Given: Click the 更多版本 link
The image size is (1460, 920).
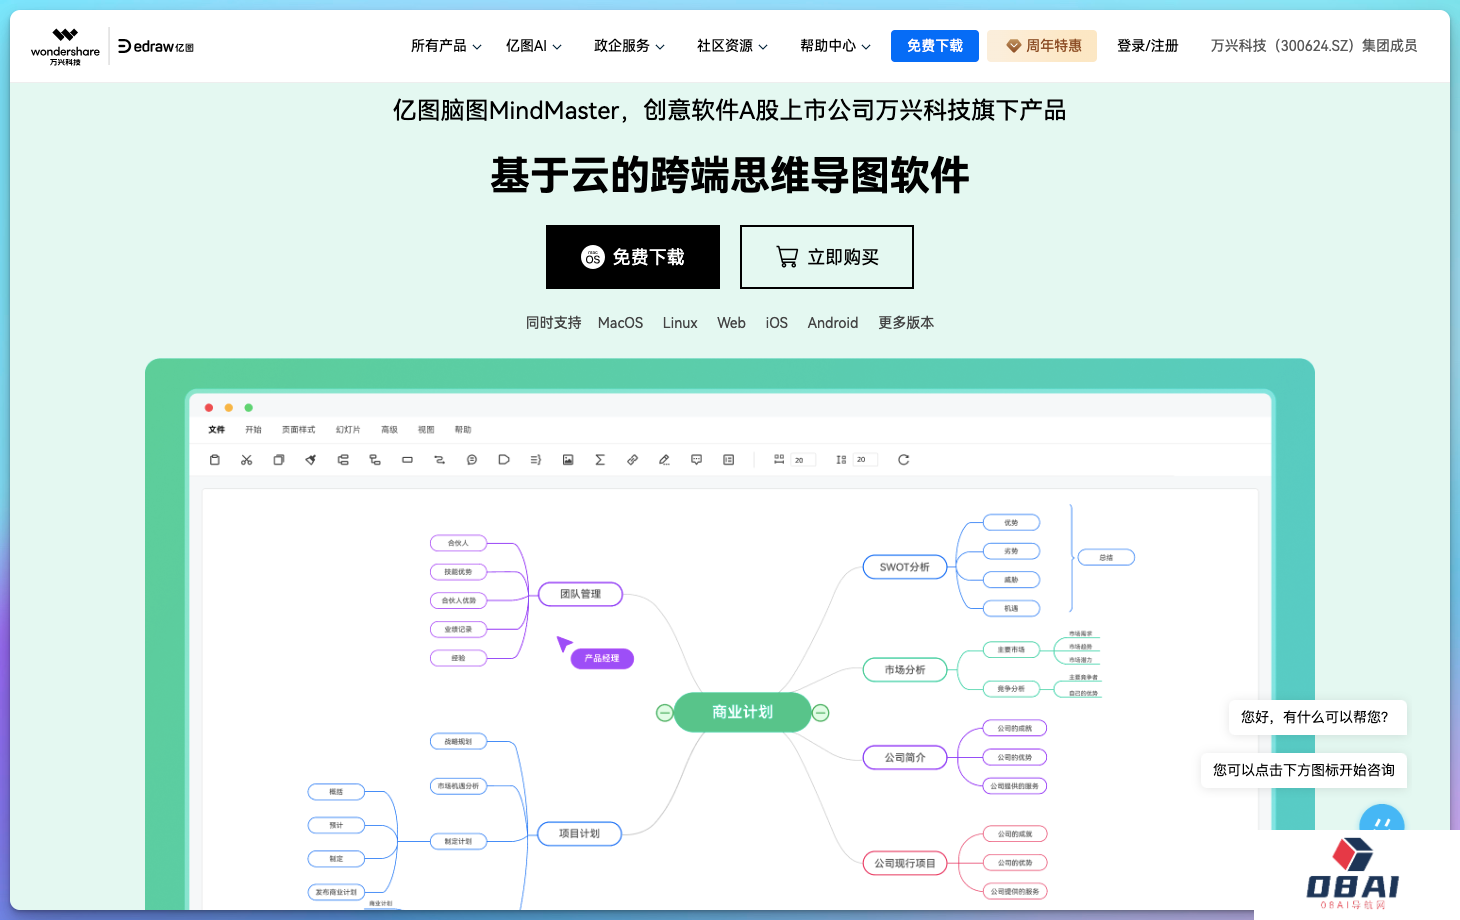Looking at the screenshot, I should point(906,323).
